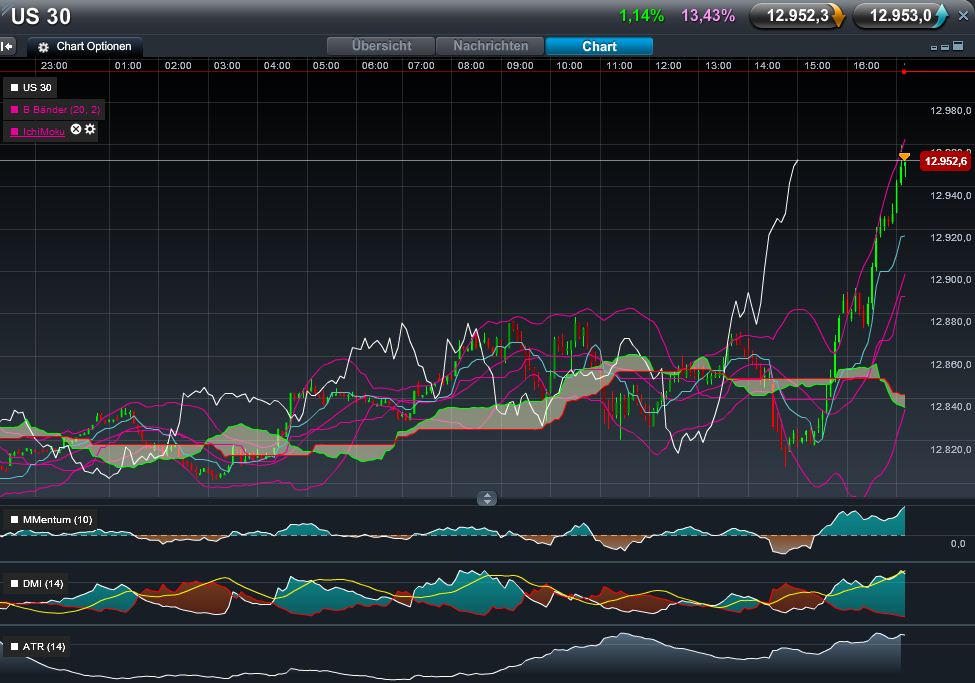The width and height of the screenshot is (975, 683).
Task: Switch to the Nachrichten tab
Action: (x=490, y=46)
